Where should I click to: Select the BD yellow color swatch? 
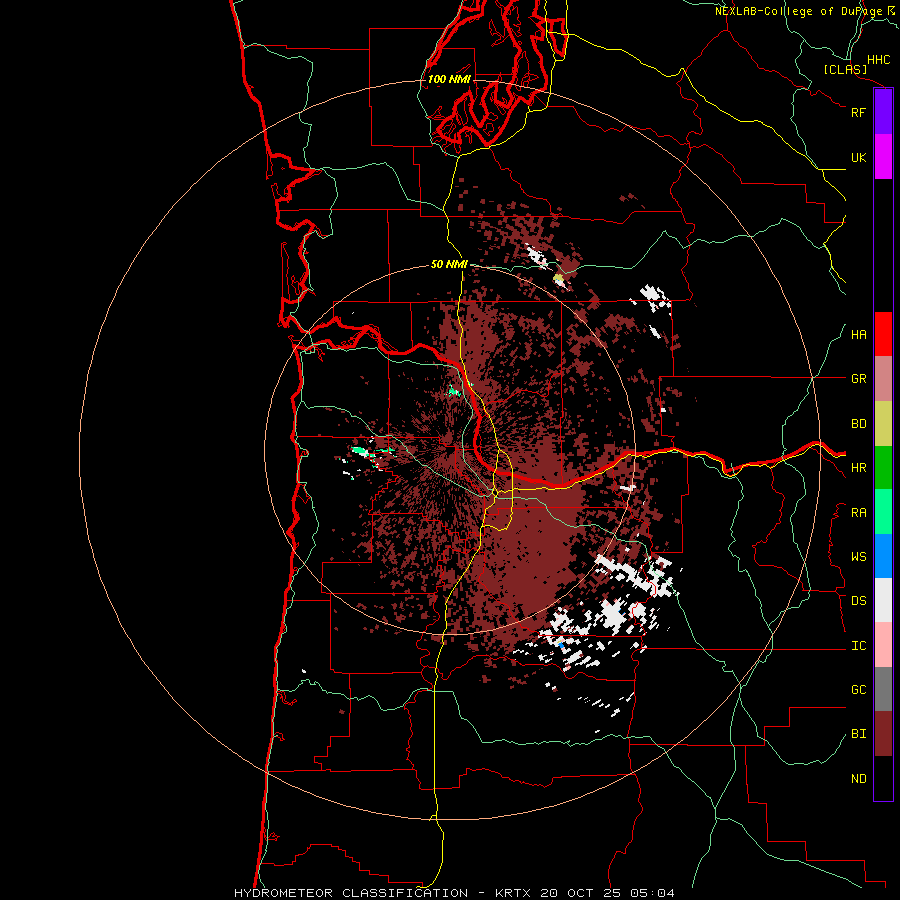883,424
